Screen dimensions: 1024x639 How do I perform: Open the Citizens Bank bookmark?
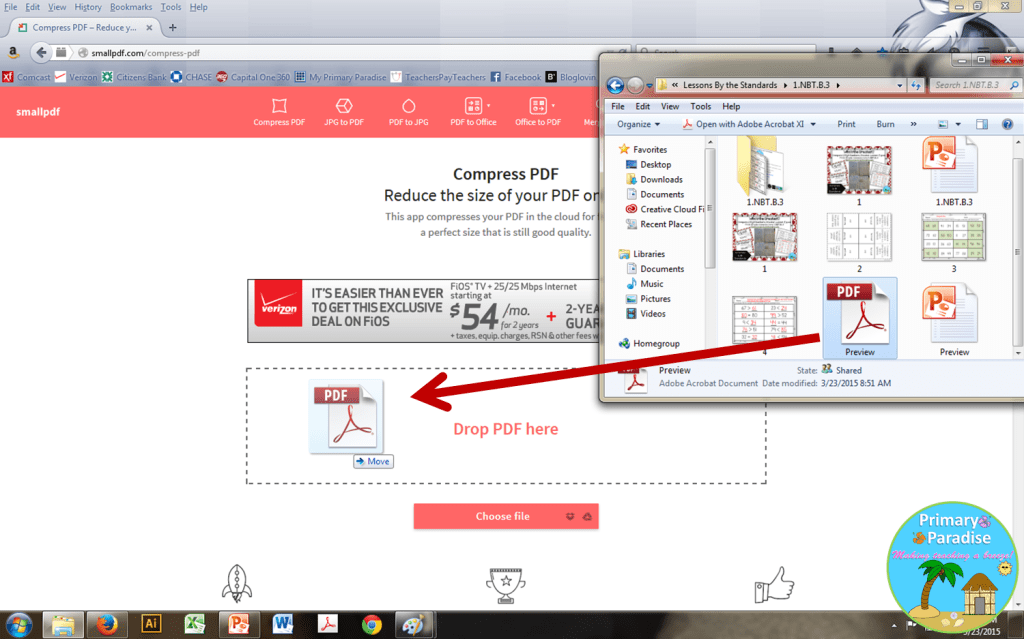pyautogui.click(x=134, y=77)
